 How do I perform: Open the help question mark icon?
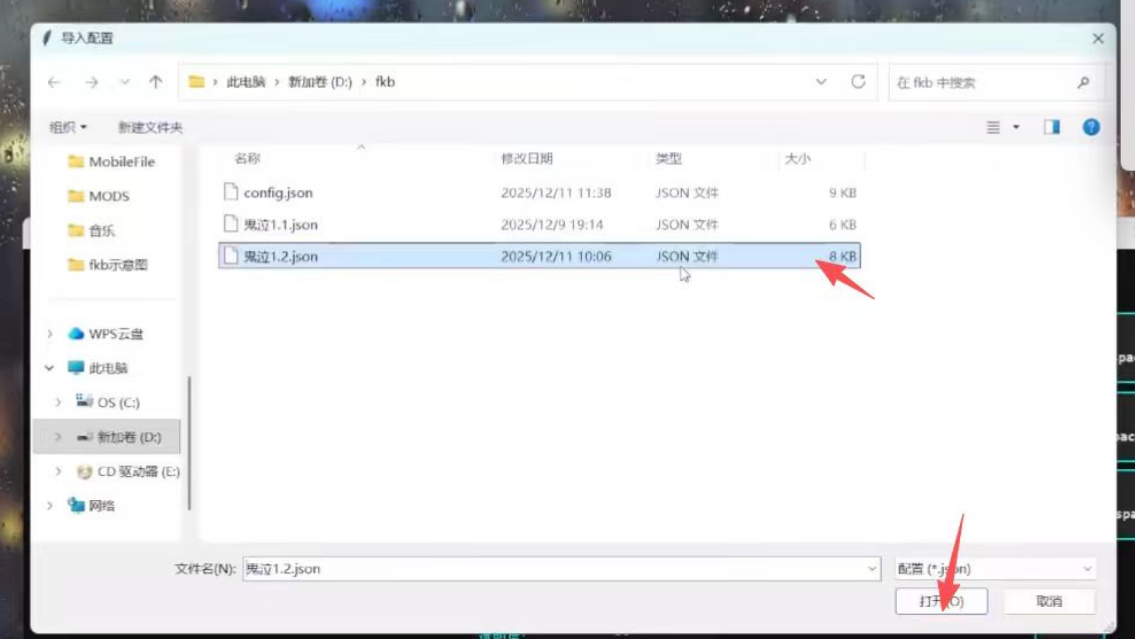click(1091, 127)
